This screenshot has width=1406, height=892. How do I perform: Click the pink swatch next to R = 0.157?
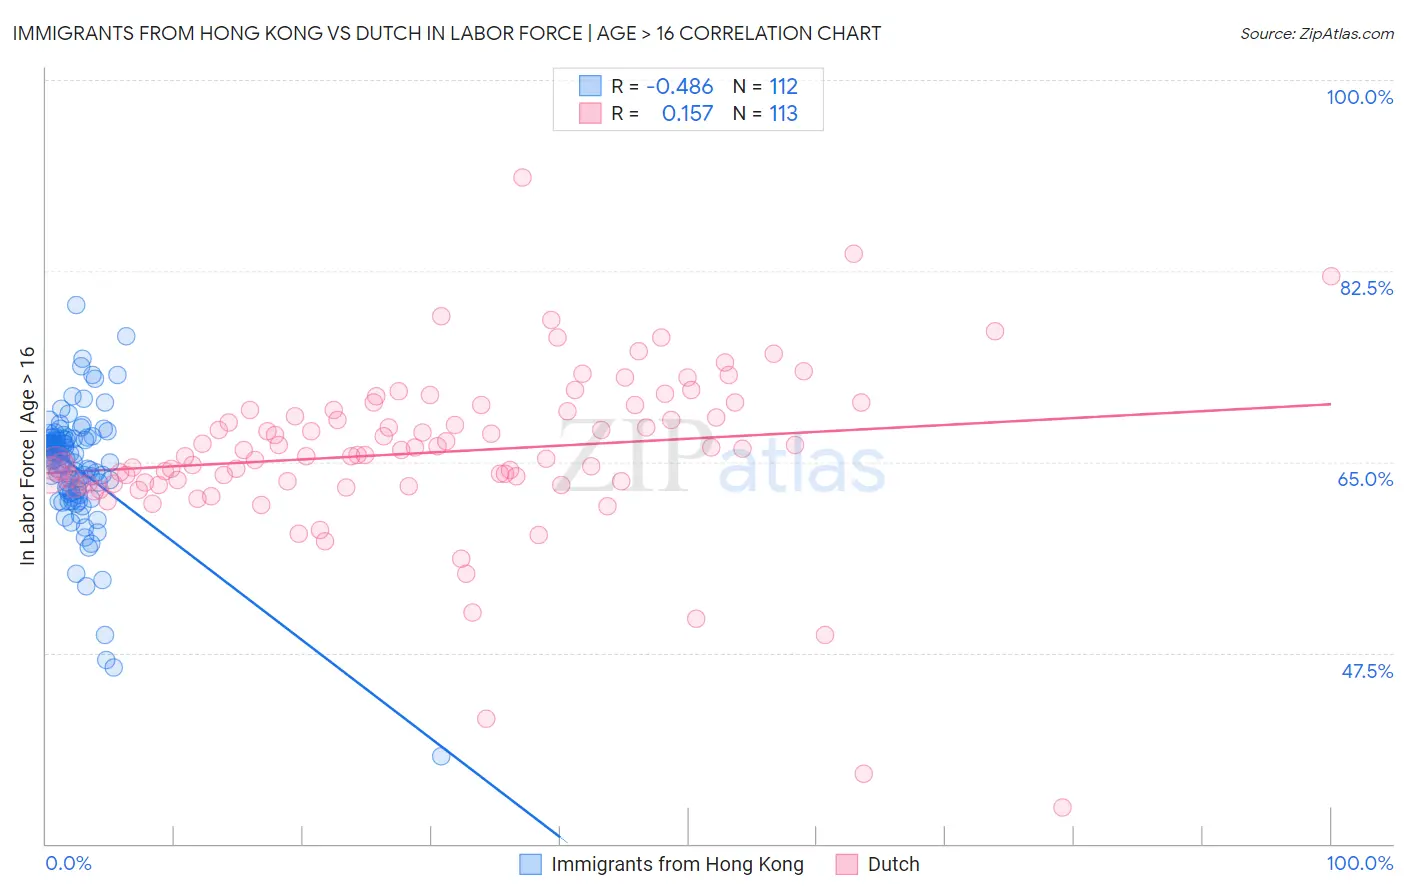click(x=590, y=113)
